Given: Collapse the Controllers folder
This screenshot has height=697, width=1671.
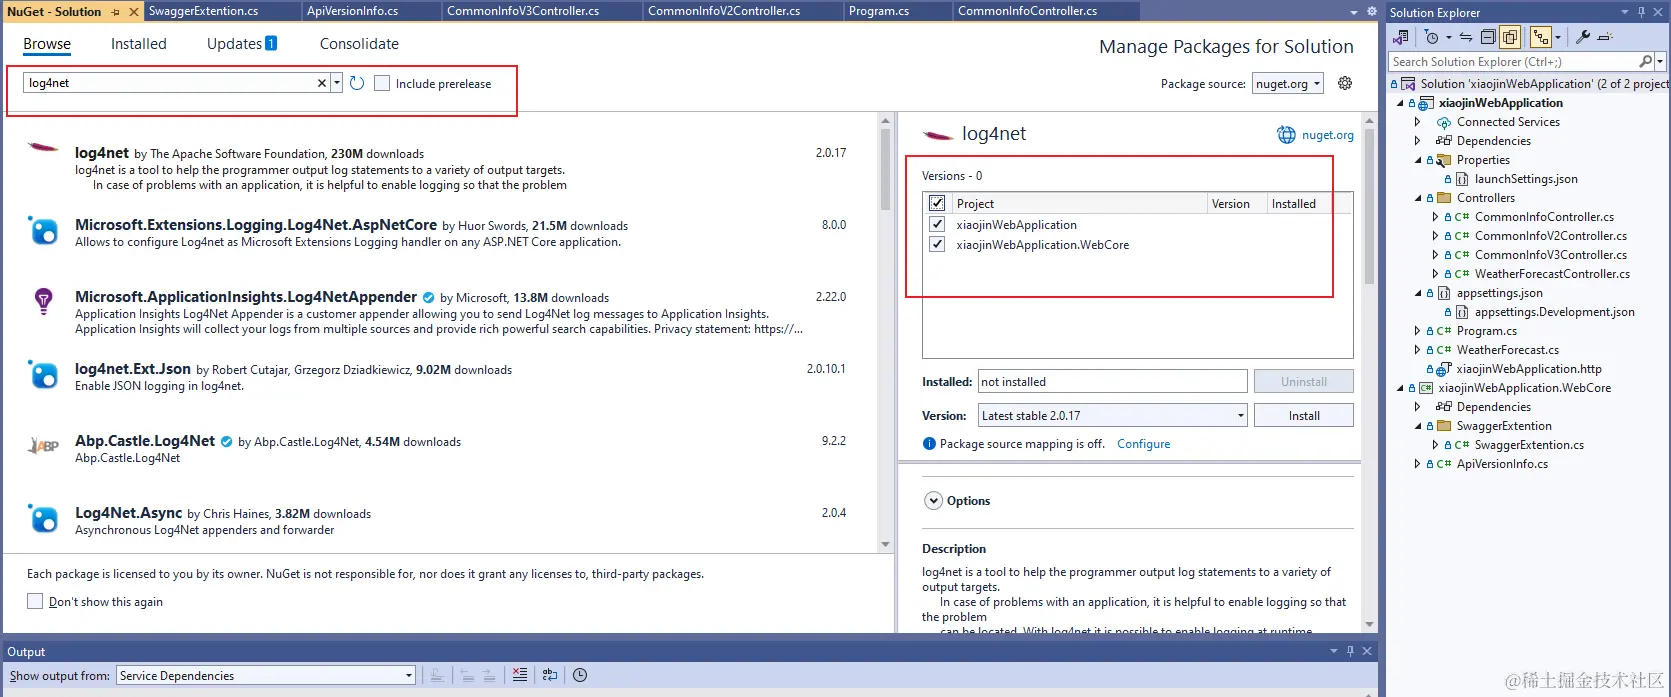Looking at the screenshot, I should click(x=1418, y=198).
